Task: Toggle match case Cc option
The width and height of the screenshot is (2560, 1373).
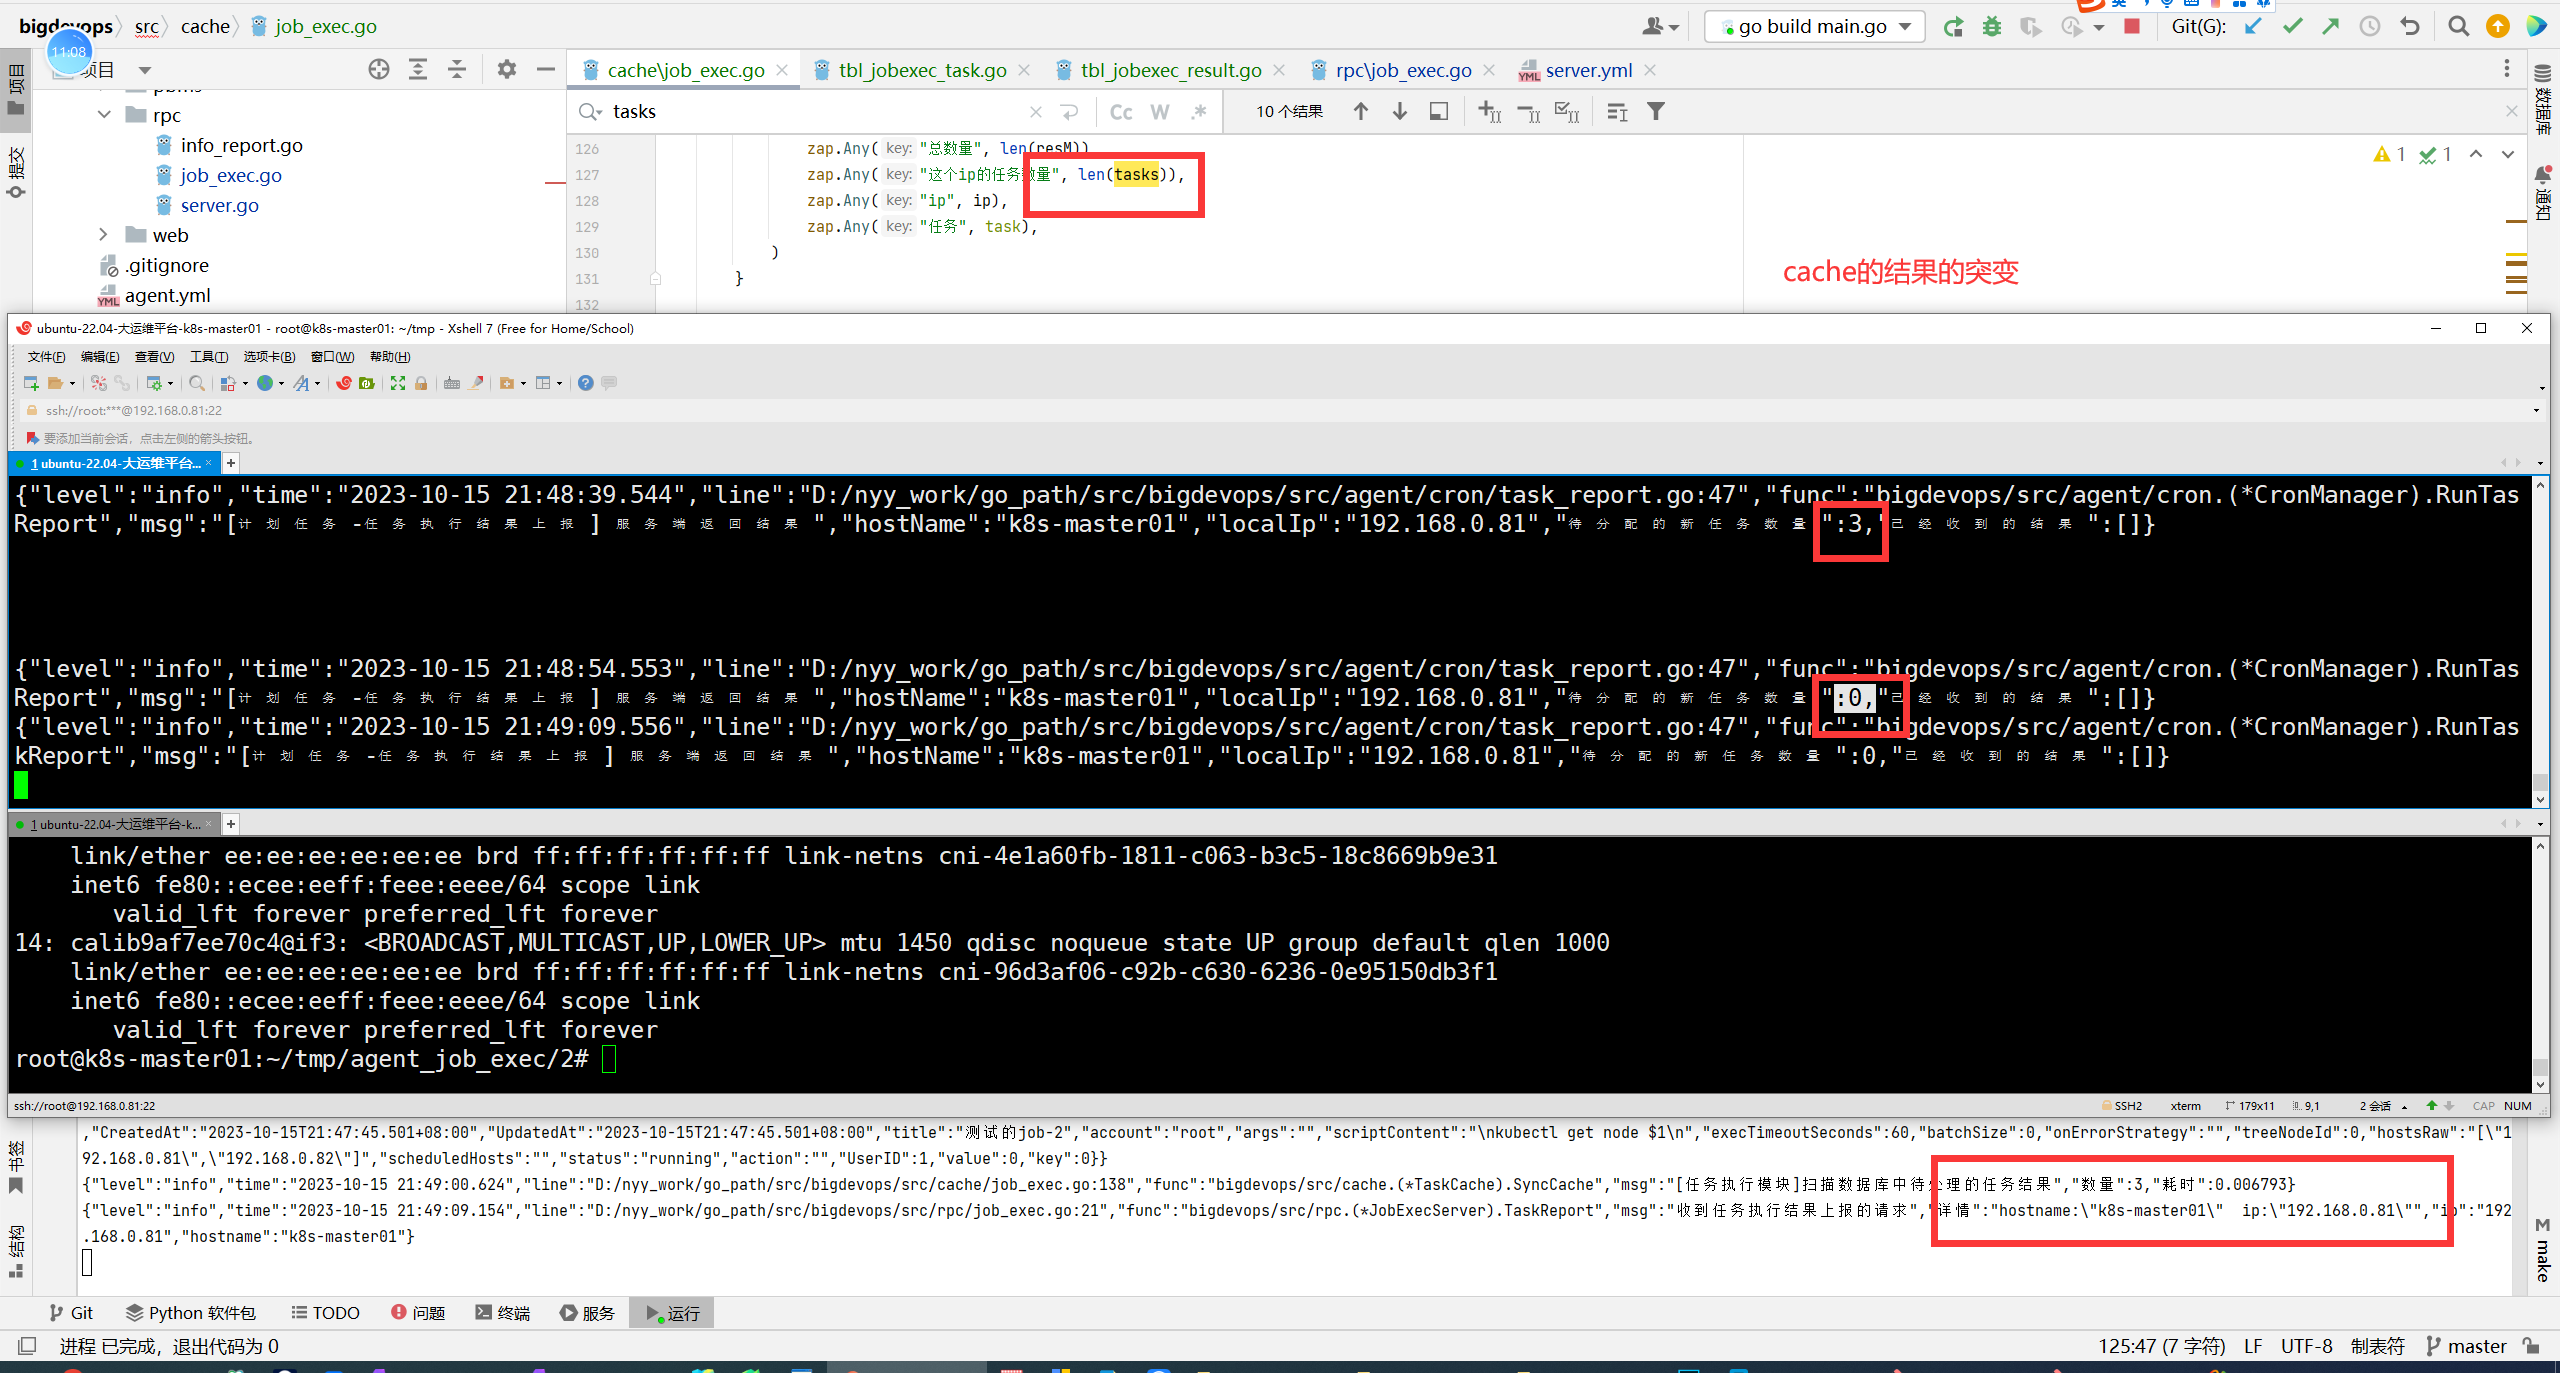Action: click(x=1121, y=112)
